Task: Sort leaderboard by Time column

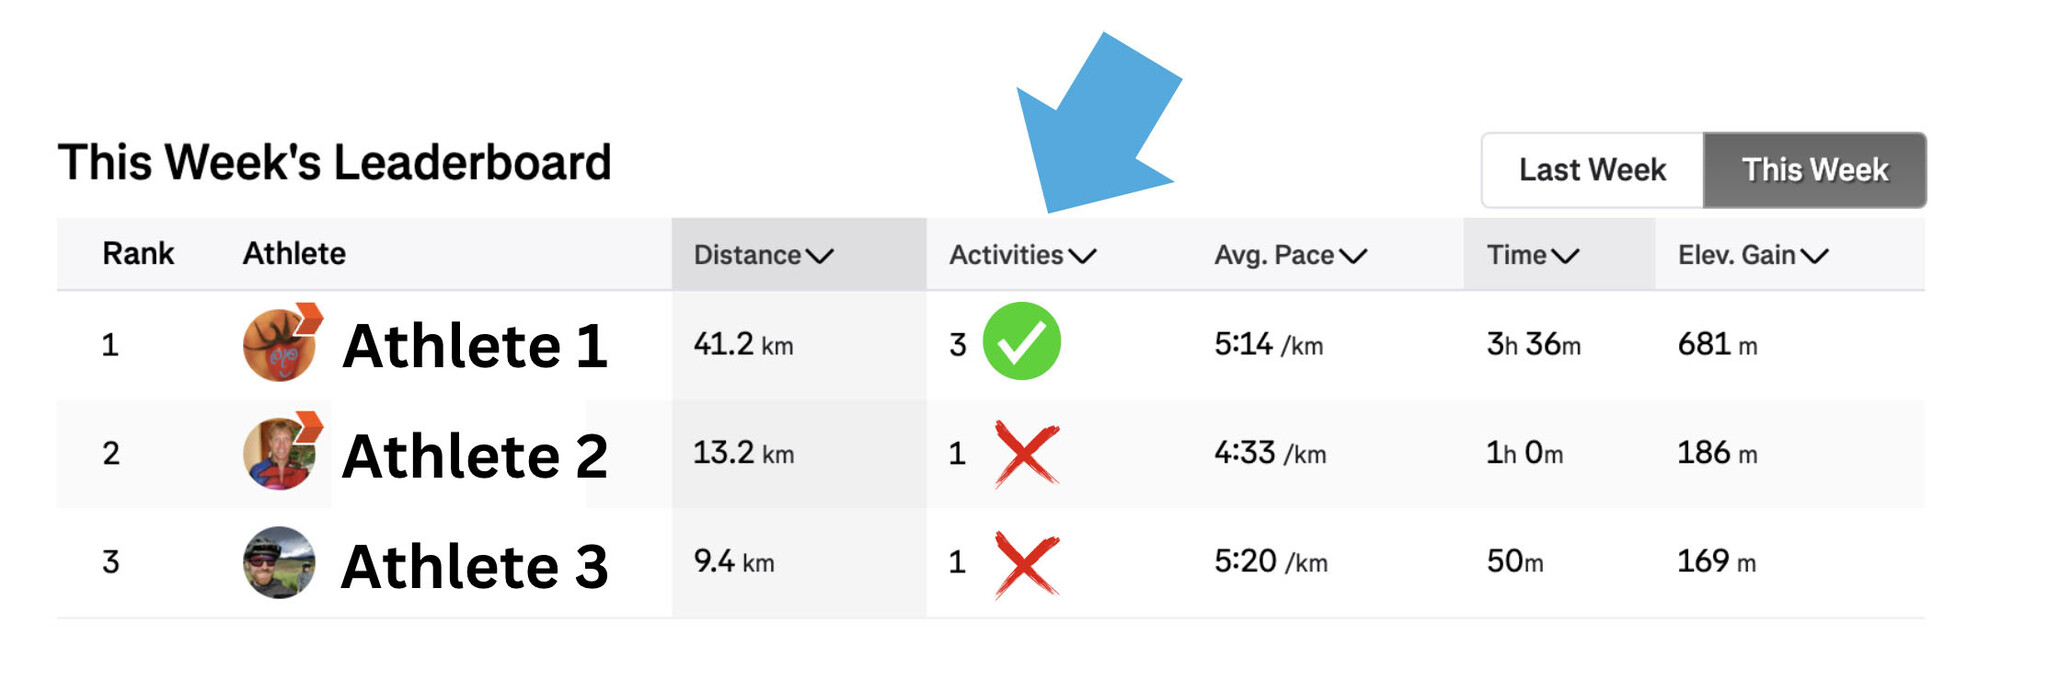Action: tap(1533, 255)
